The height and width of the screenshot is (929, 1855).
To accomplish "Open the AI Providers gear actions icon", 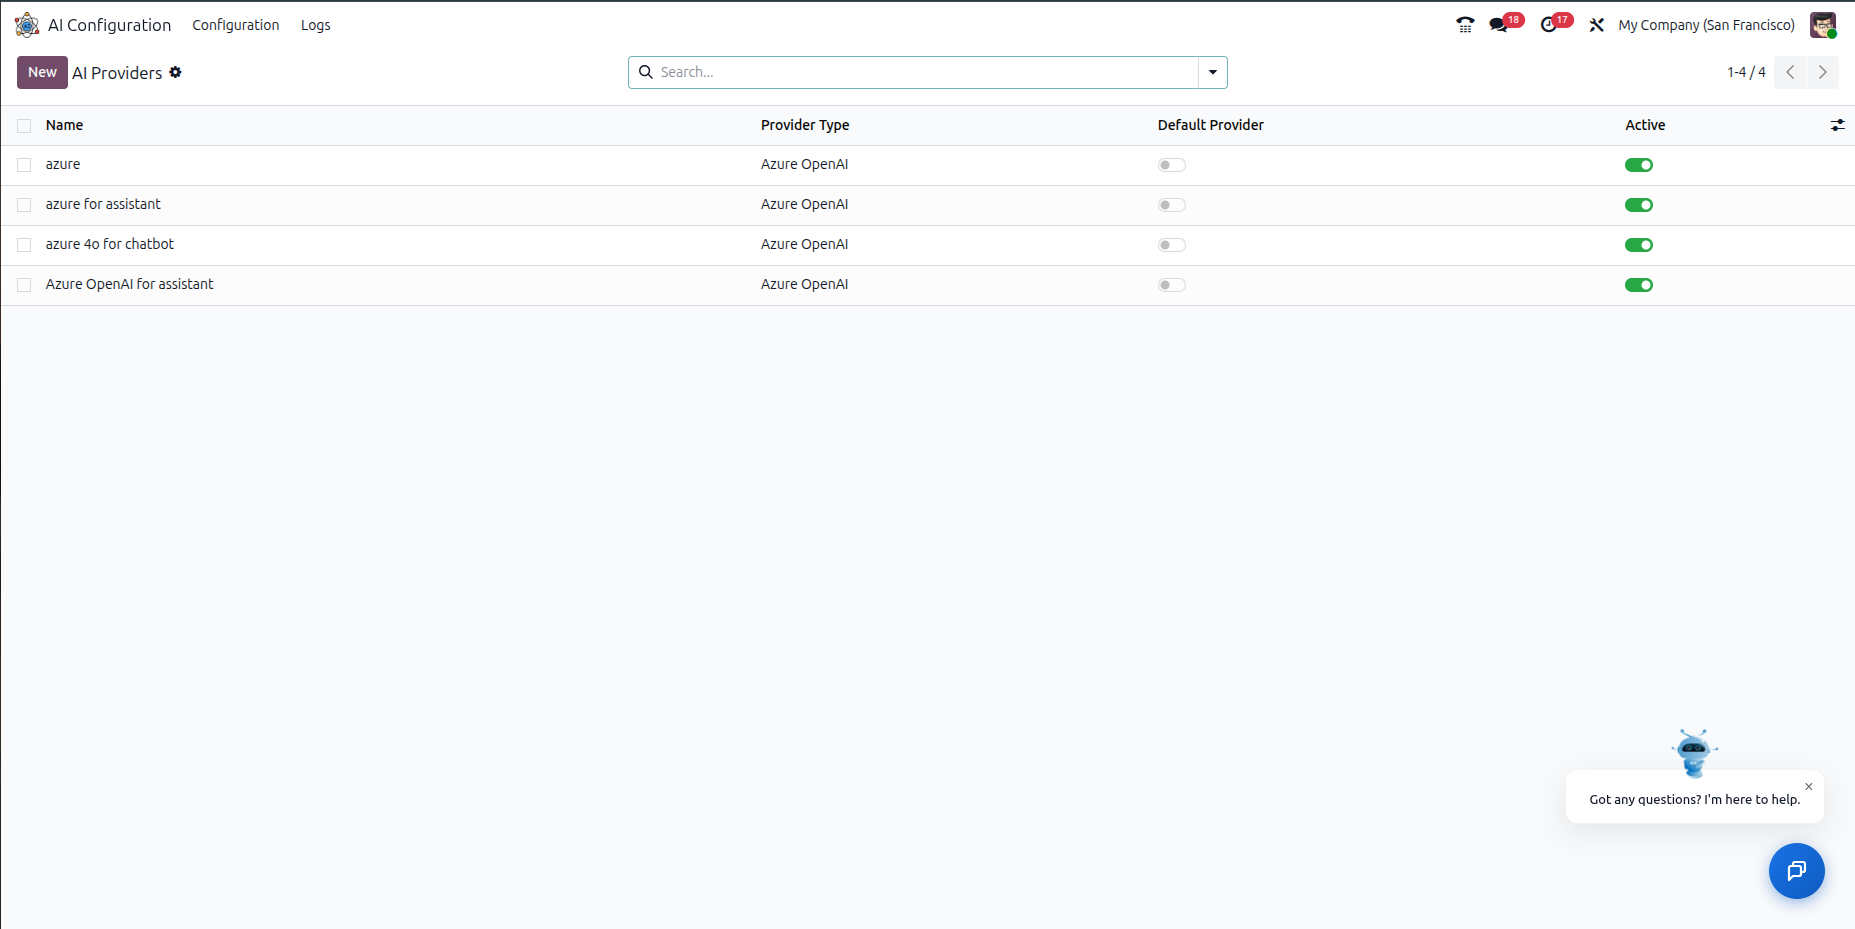I will [176, 72].
